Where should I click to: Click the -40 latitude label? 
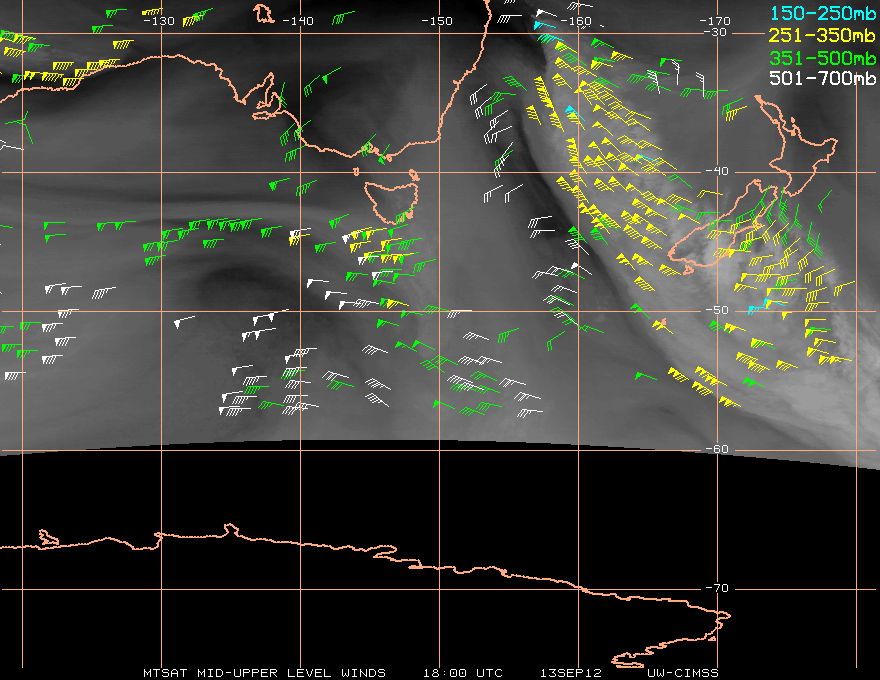coord(717,171)
